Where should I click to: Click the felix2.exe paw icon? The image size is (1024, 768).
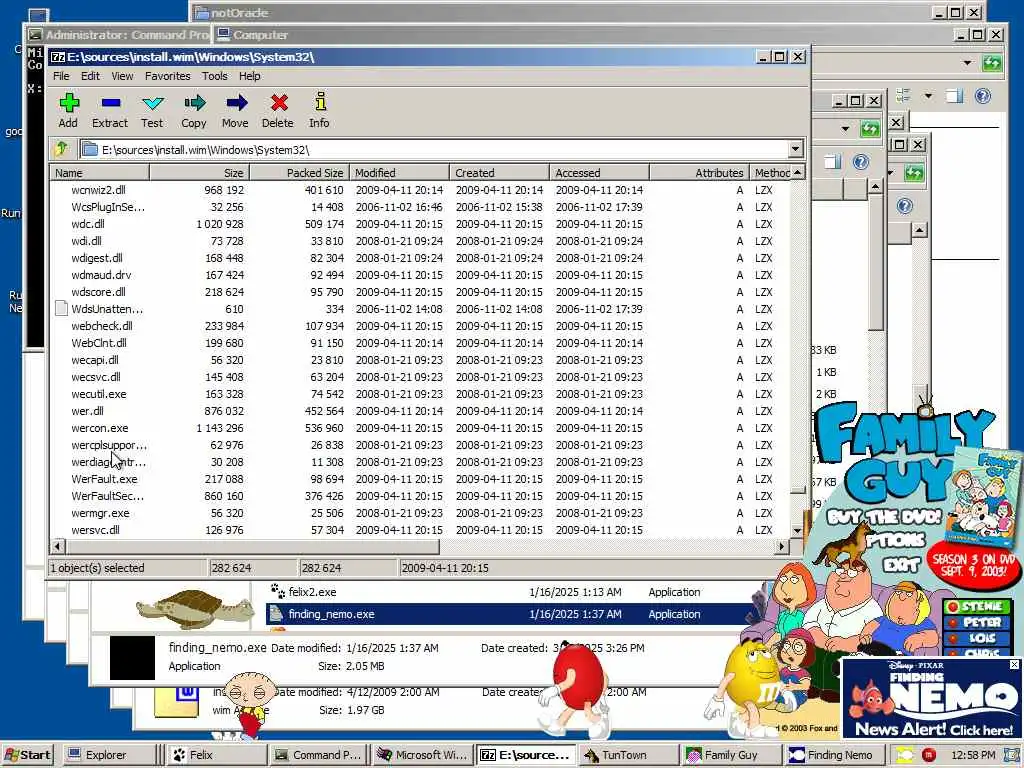click(x=278, y=592)
